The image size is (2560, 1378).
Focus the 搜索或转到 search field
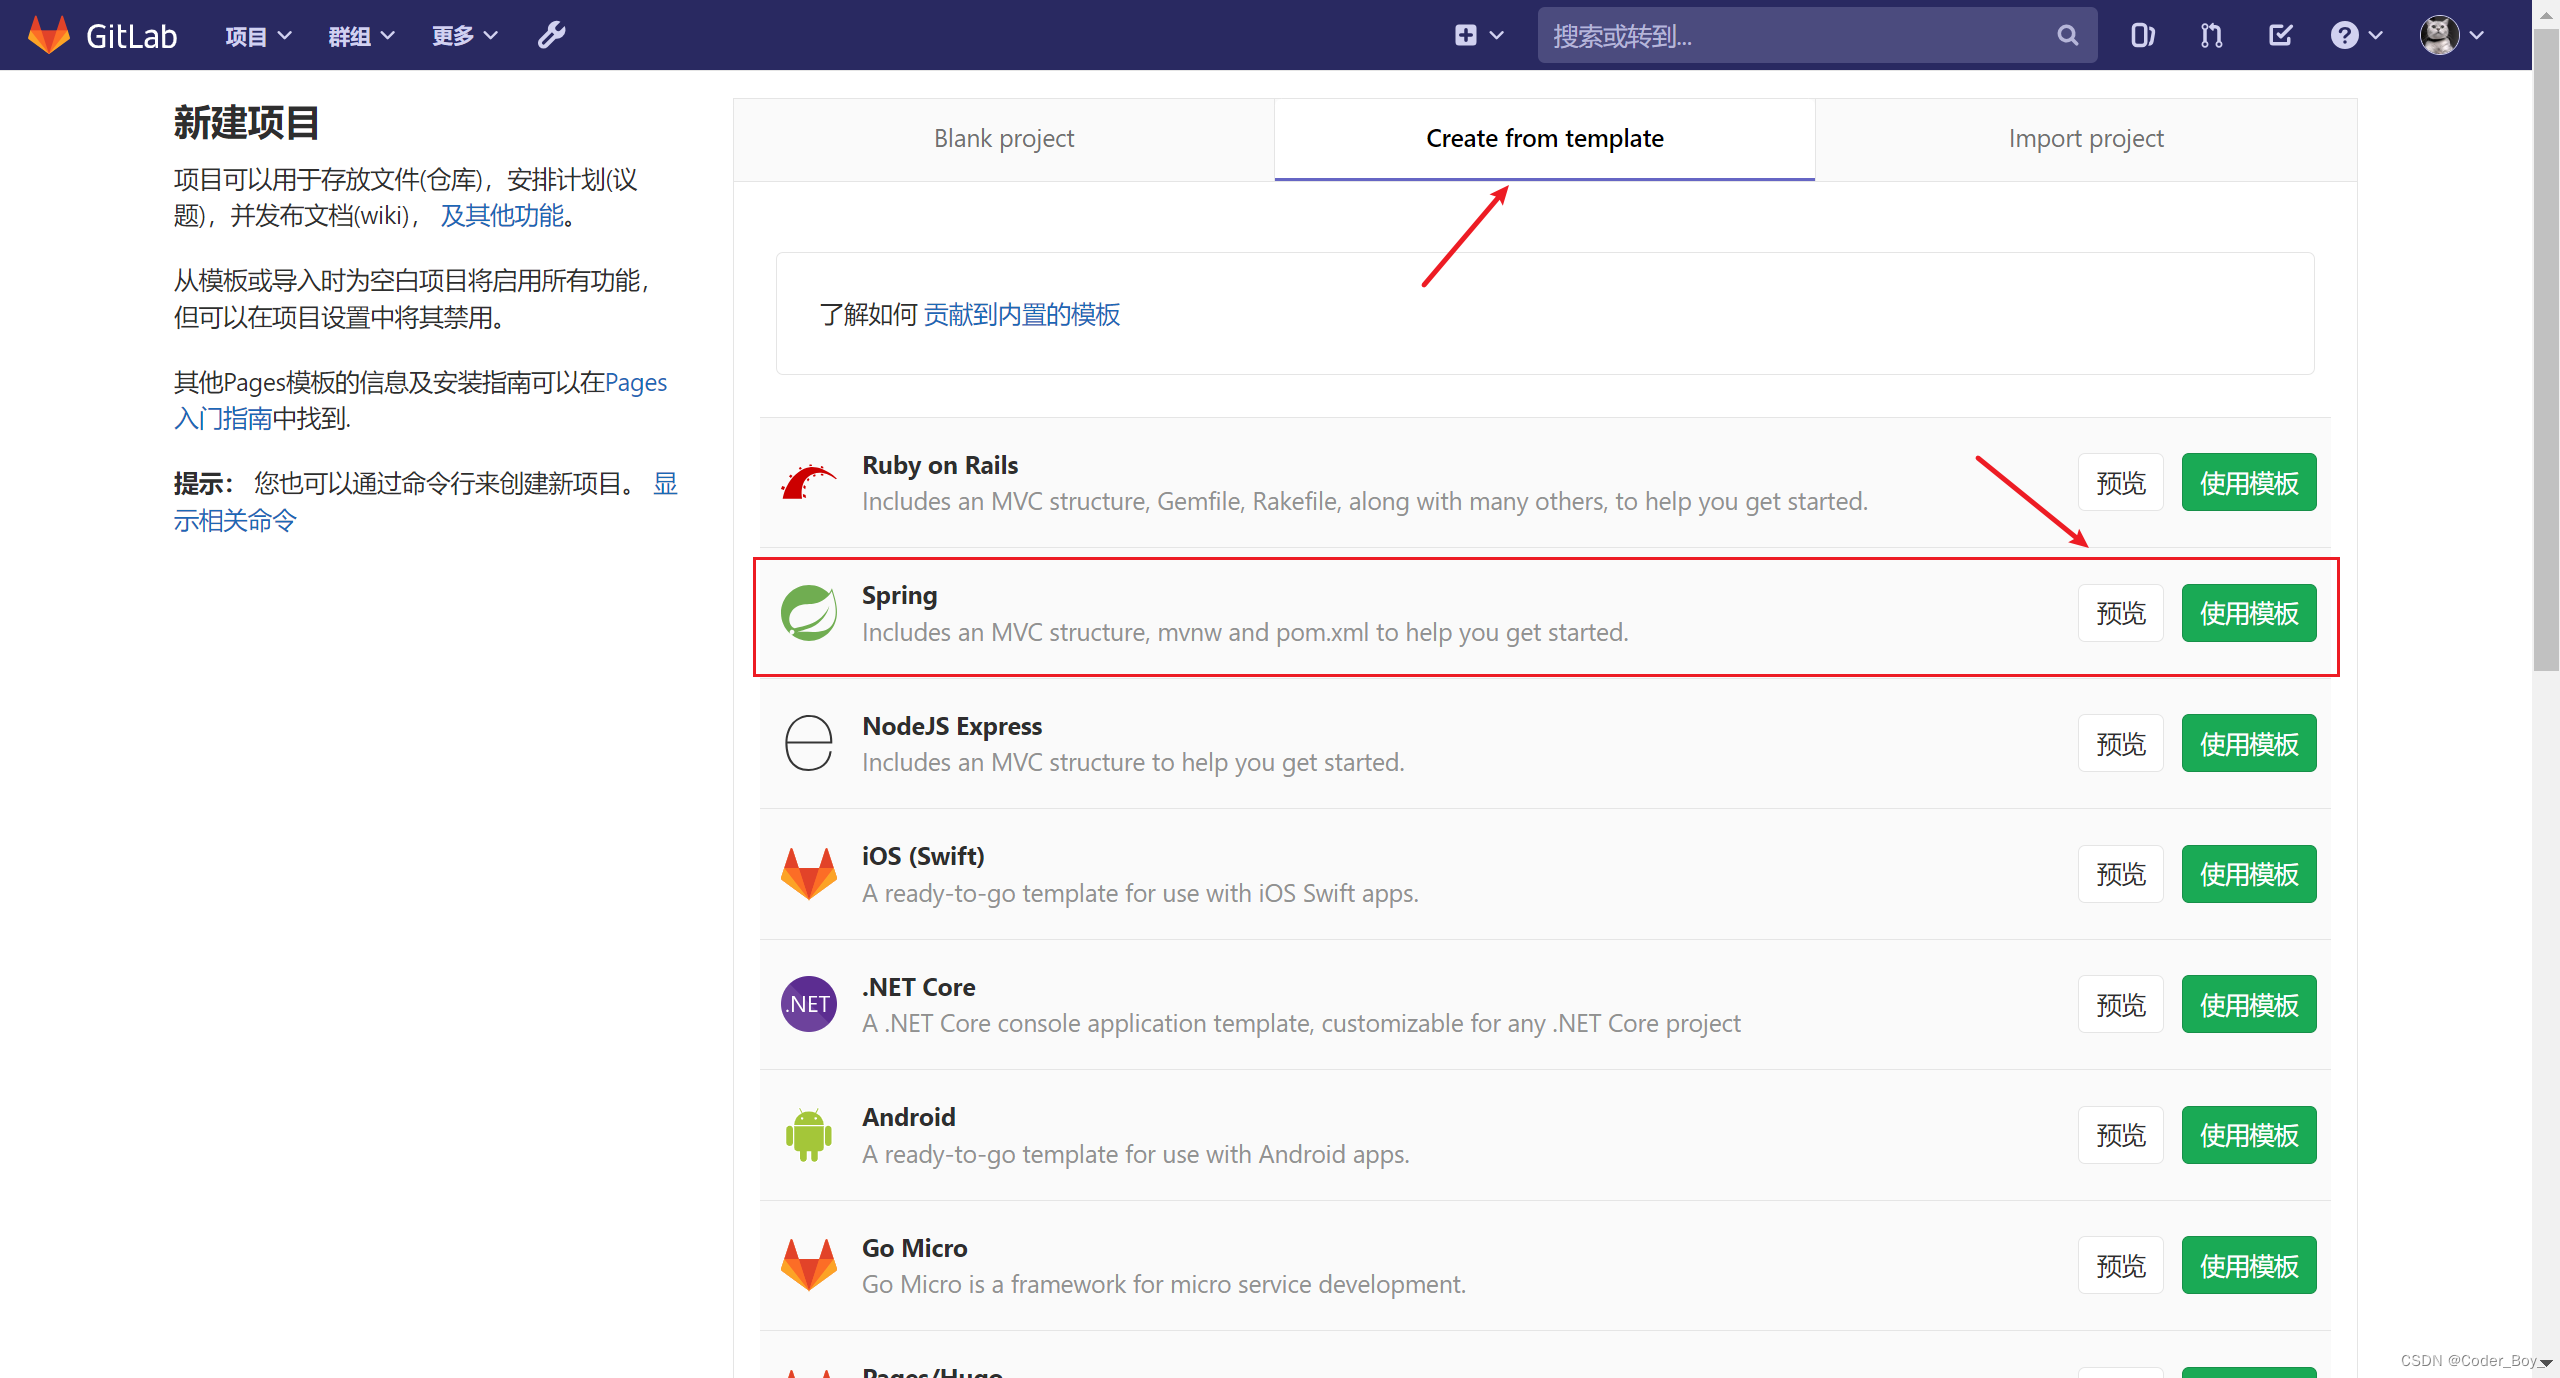pos(1816,36)
